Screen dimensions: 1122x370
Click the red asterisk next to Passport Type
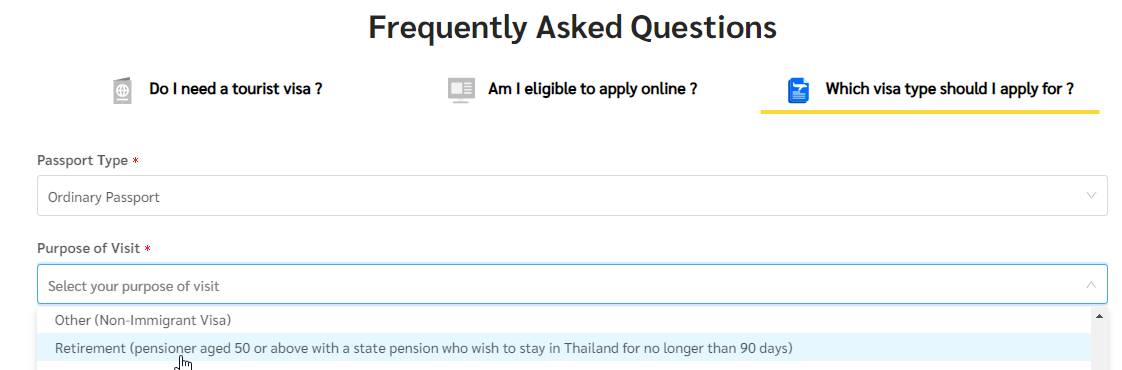136,160
